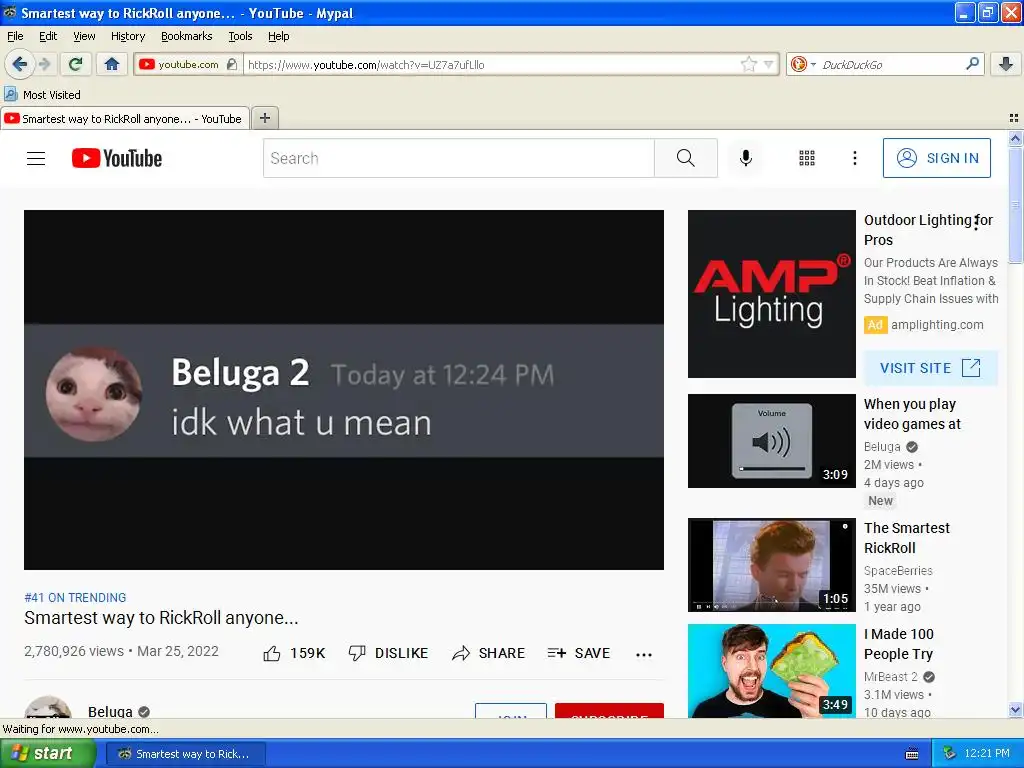Click the VISIT SITE button
This screenshot has height=768, width=1024.
[931, 368]
